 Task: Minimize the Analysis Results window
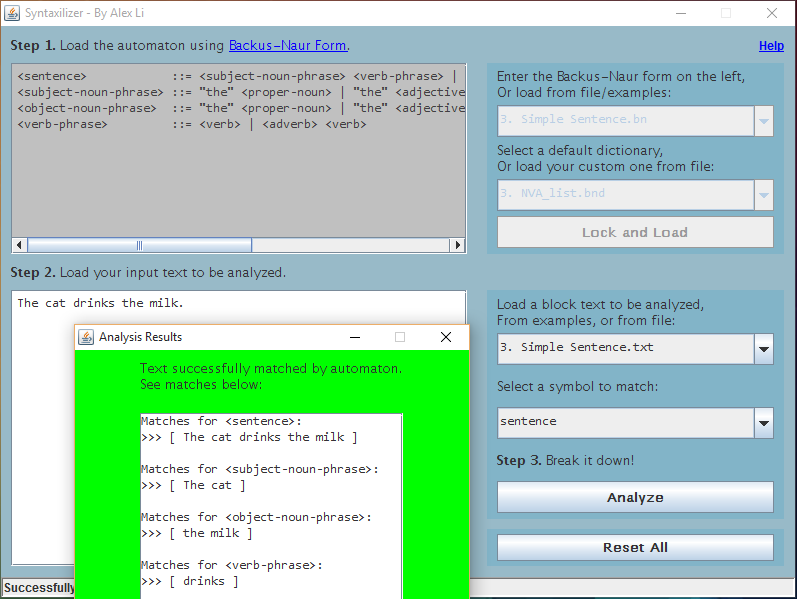pos(355,337)
